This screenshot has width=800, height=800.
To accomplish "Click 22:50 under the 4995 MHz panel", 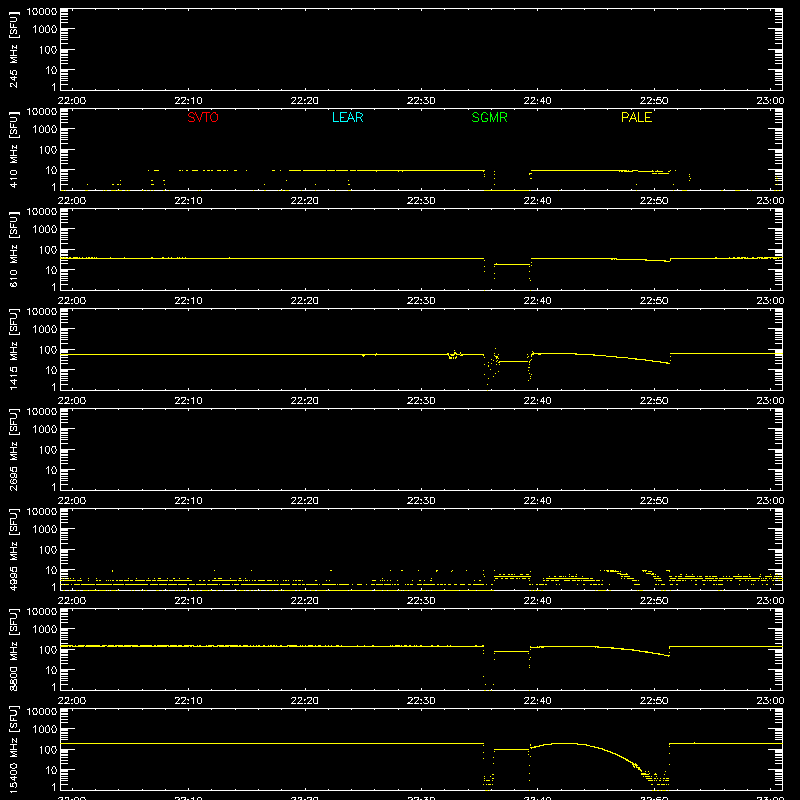I will [x=654, y=601].
